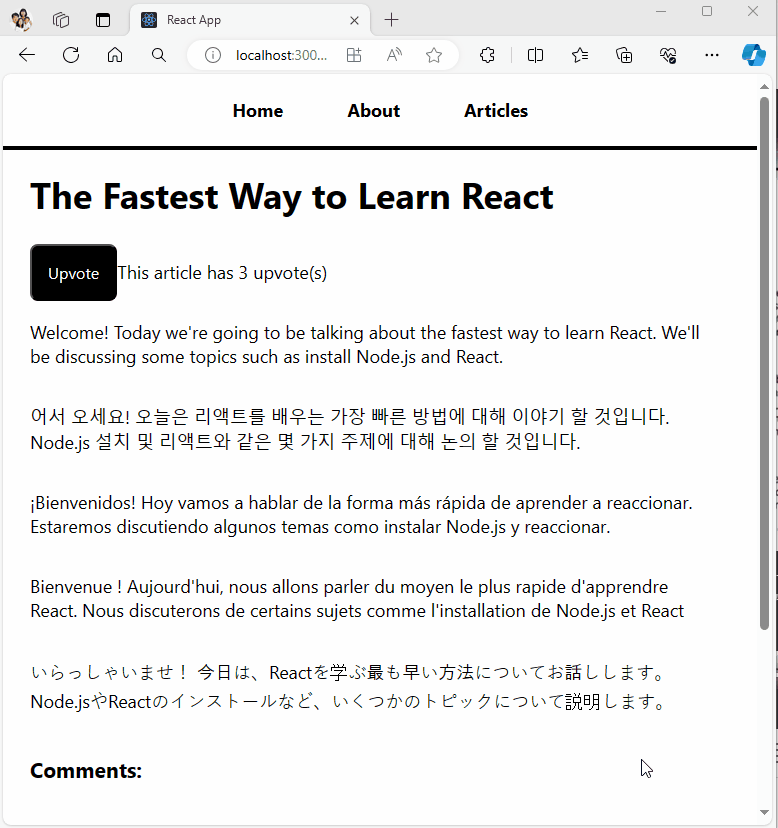Viewport: 778px width, 828px height.
Task: Click the Korean paragraph starting '어서 오세요'
Action: pos(350,429)
